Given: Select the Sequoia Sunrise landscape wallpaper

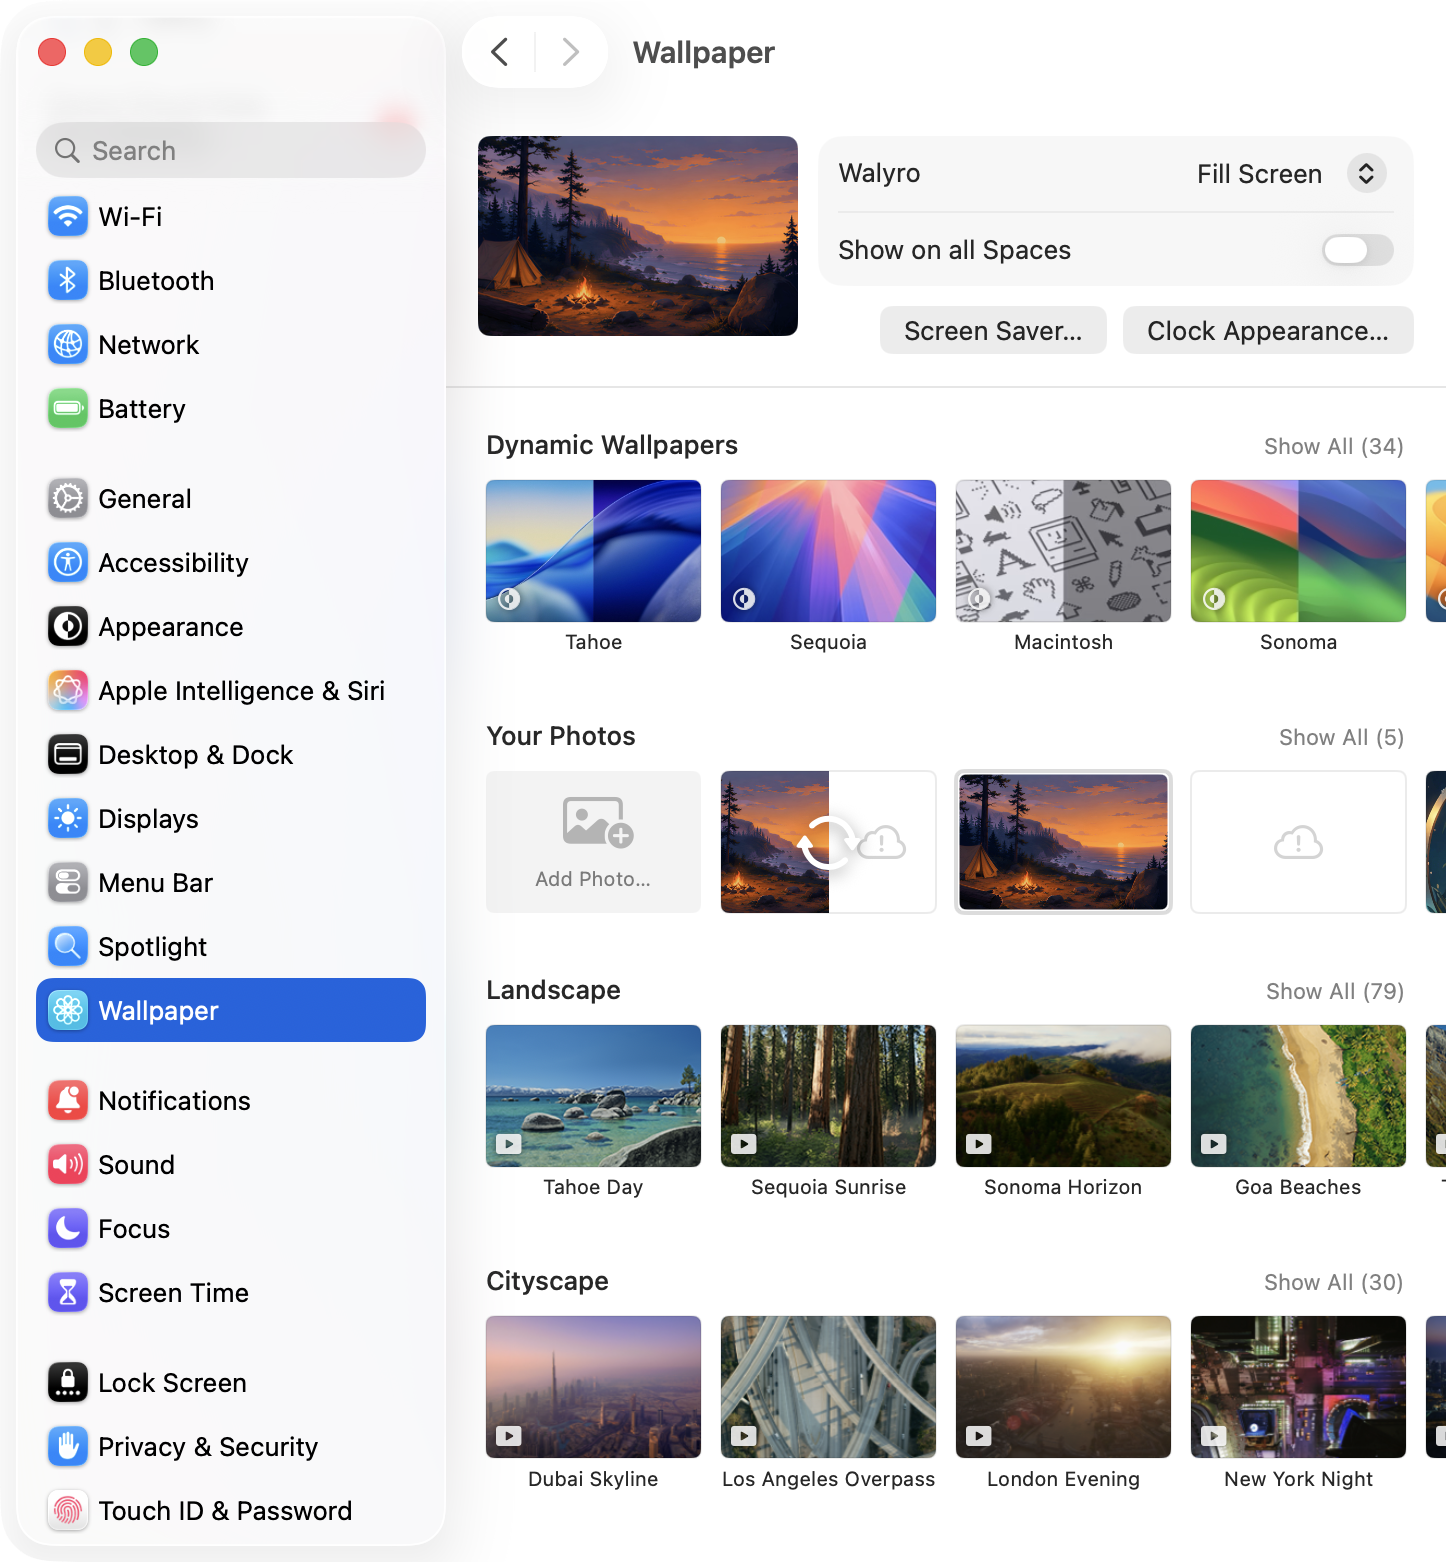Looking at the screenshot, I should point(828,1096).
